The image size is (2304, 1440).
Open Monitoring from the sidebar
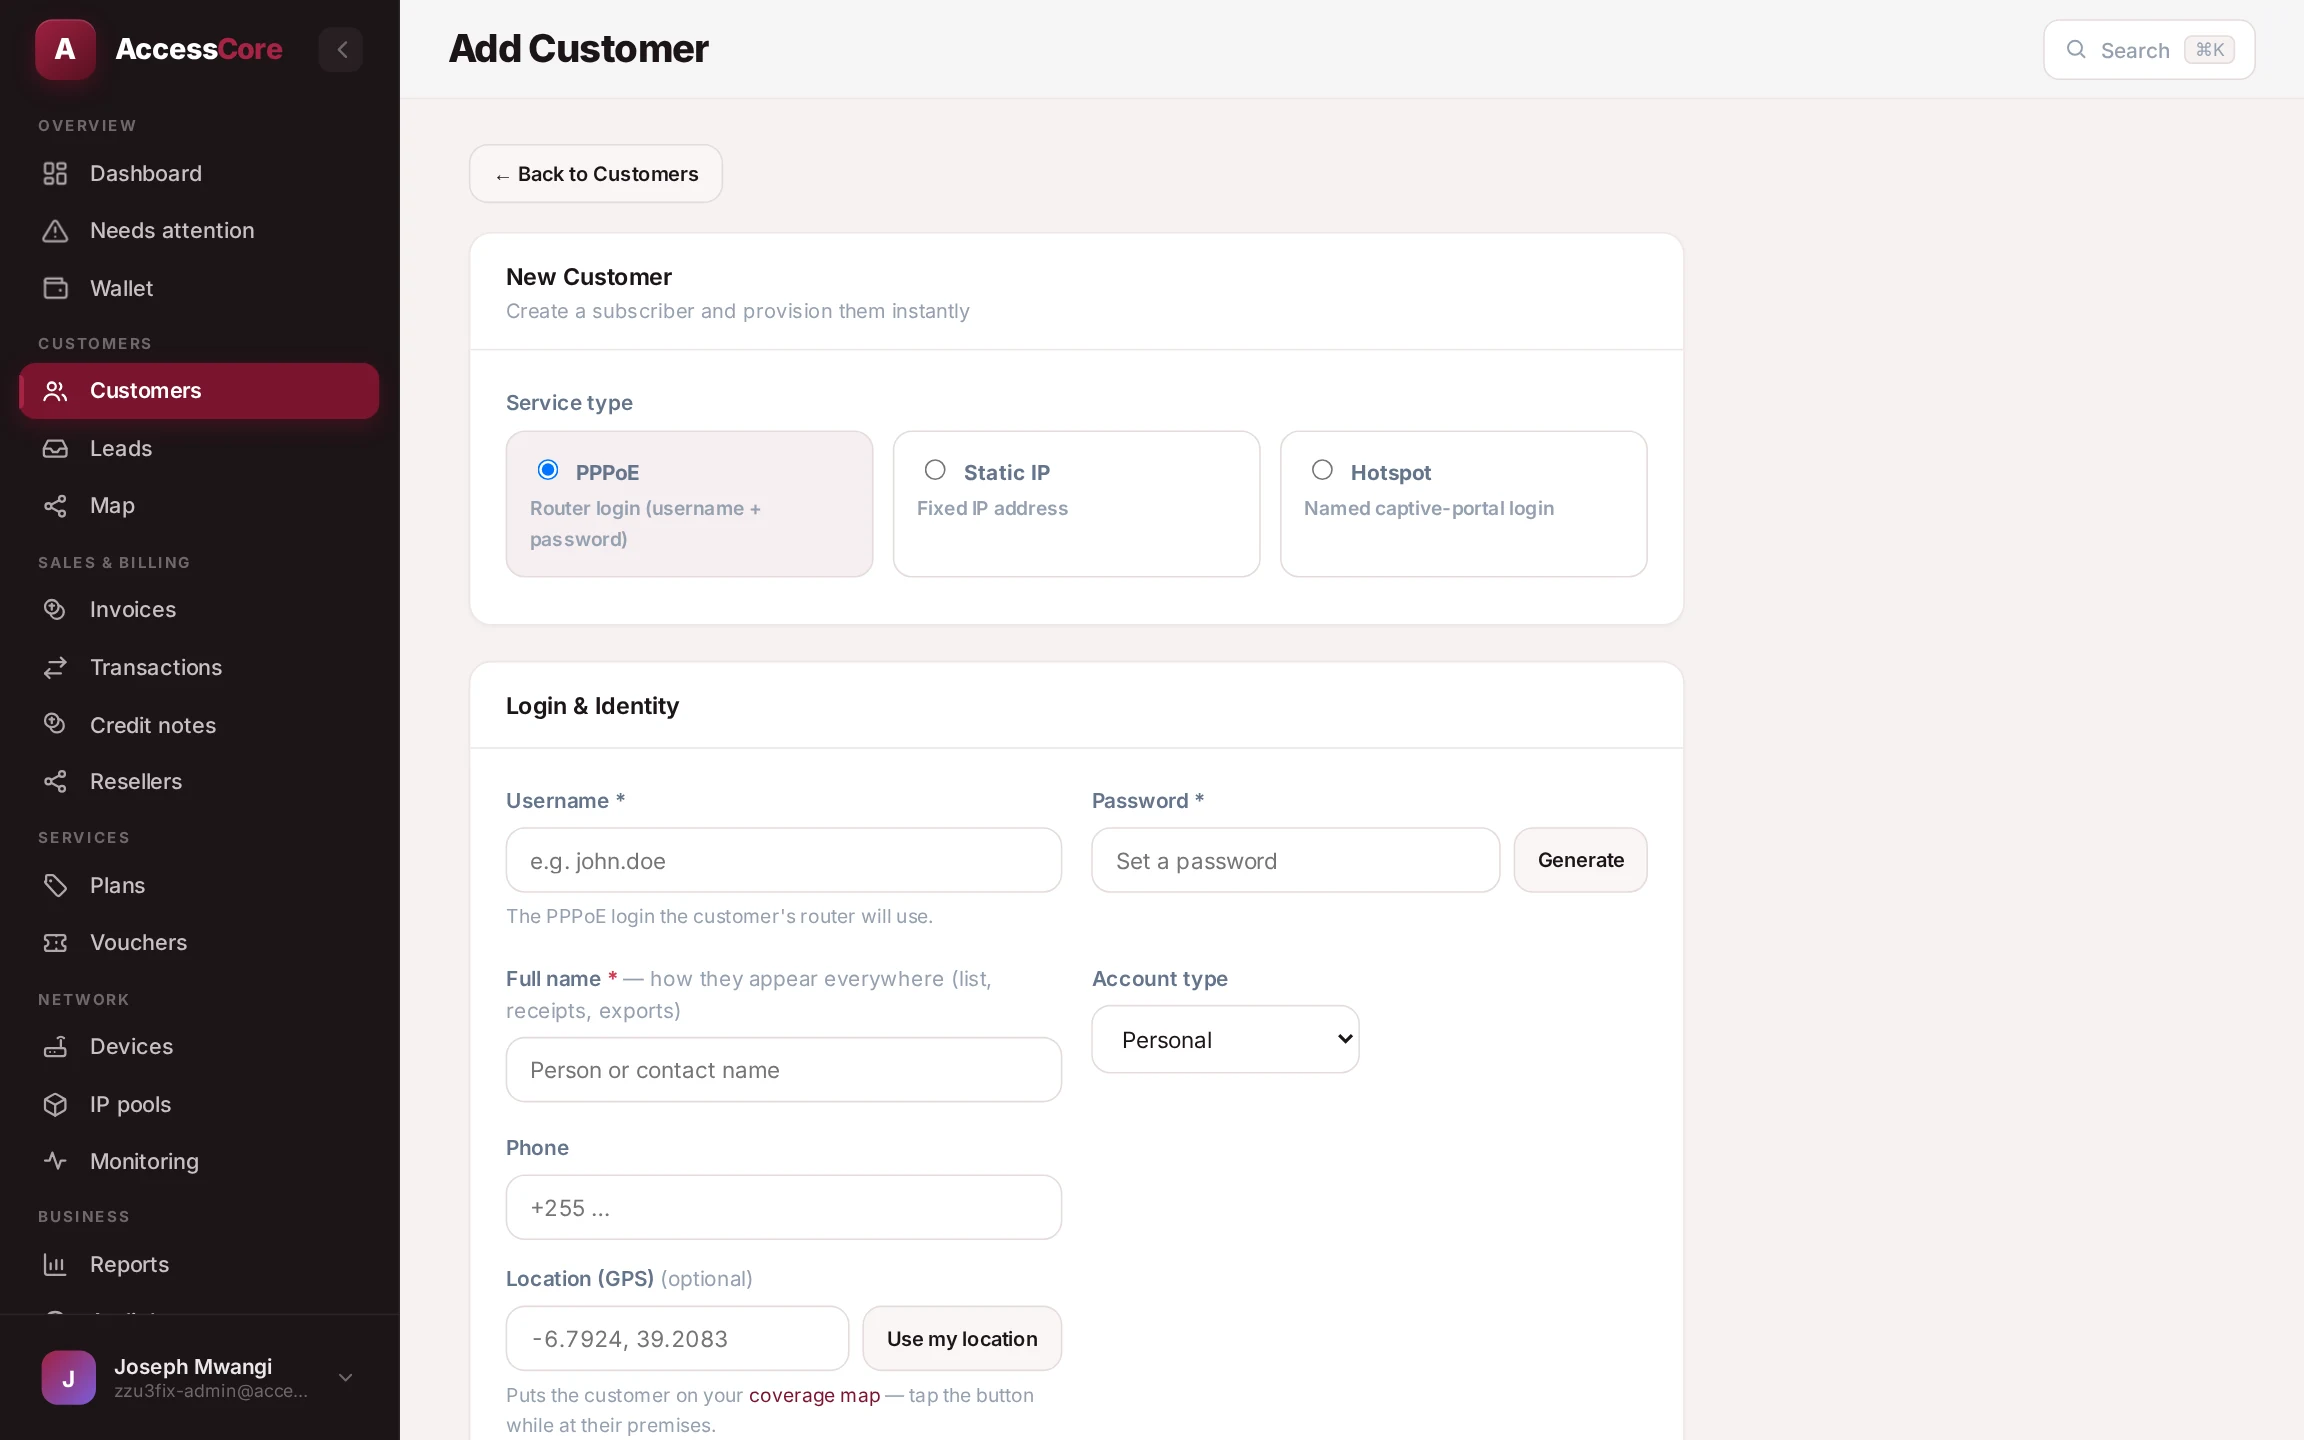[199, 1161]
